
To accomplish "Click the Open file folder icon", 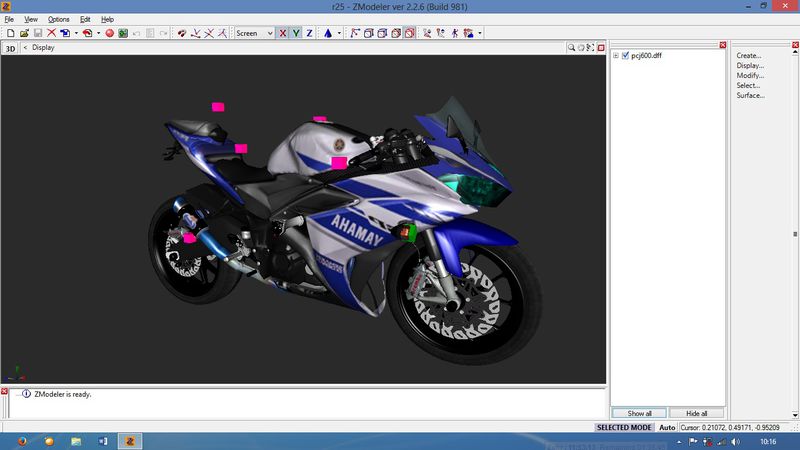I will [x=24, y=33].
